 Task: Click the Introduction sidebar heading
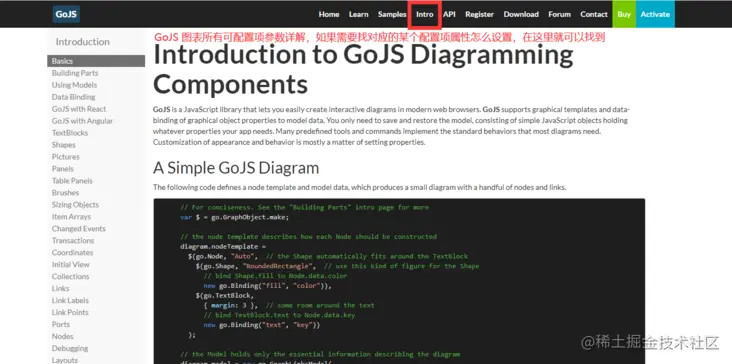(83, 42)
